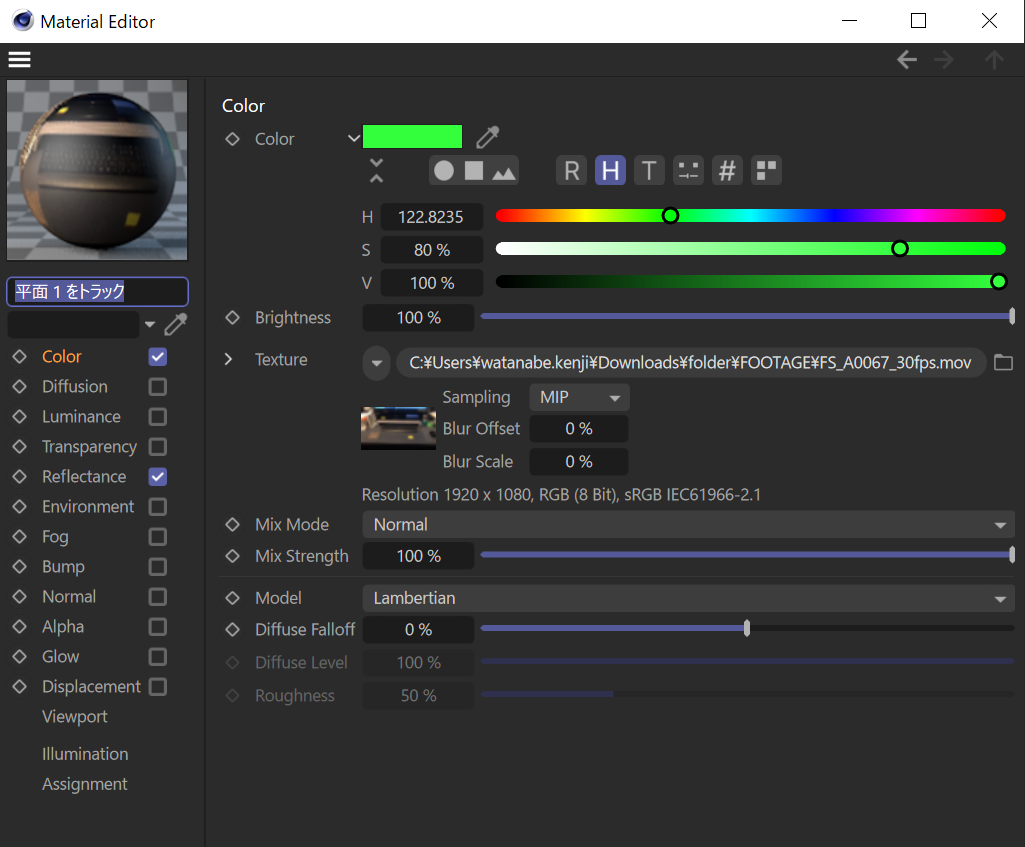Browse texture file with folder icon
1025x847 pixels.
pyautogui.click(x=1003, y=362)
